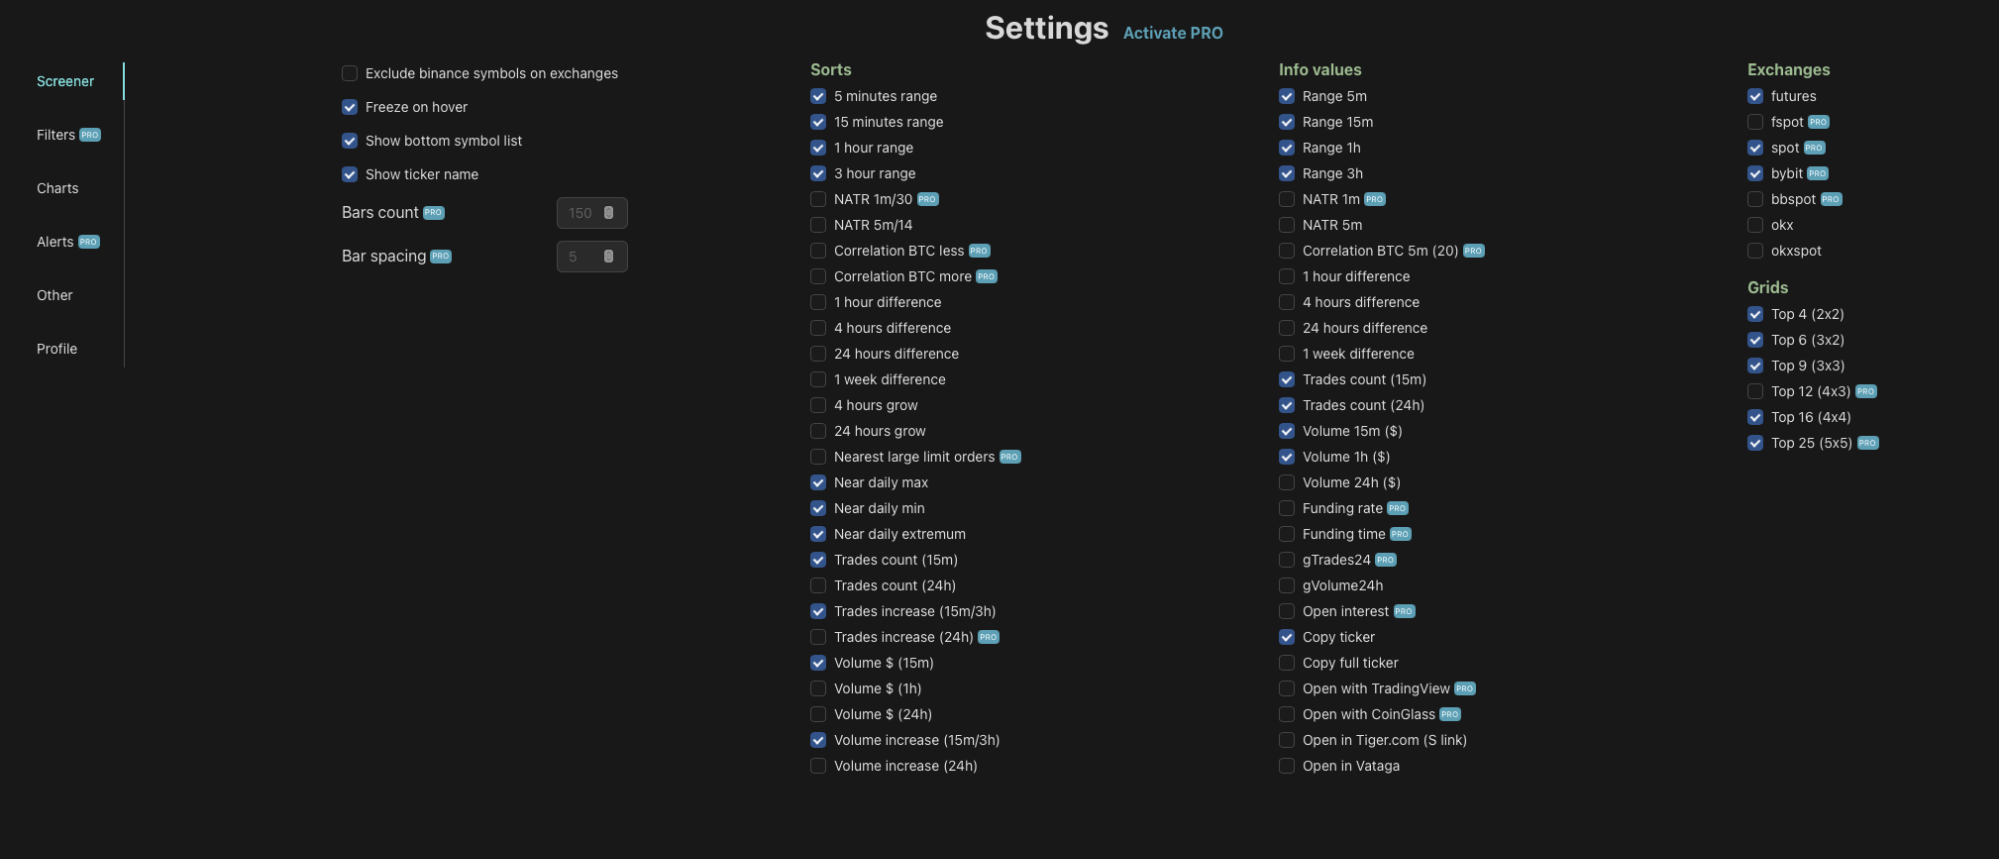Enable Exclude binance symbols on exchanges
This screenshot has height=859, width=1999.
(x=350, y=74)
